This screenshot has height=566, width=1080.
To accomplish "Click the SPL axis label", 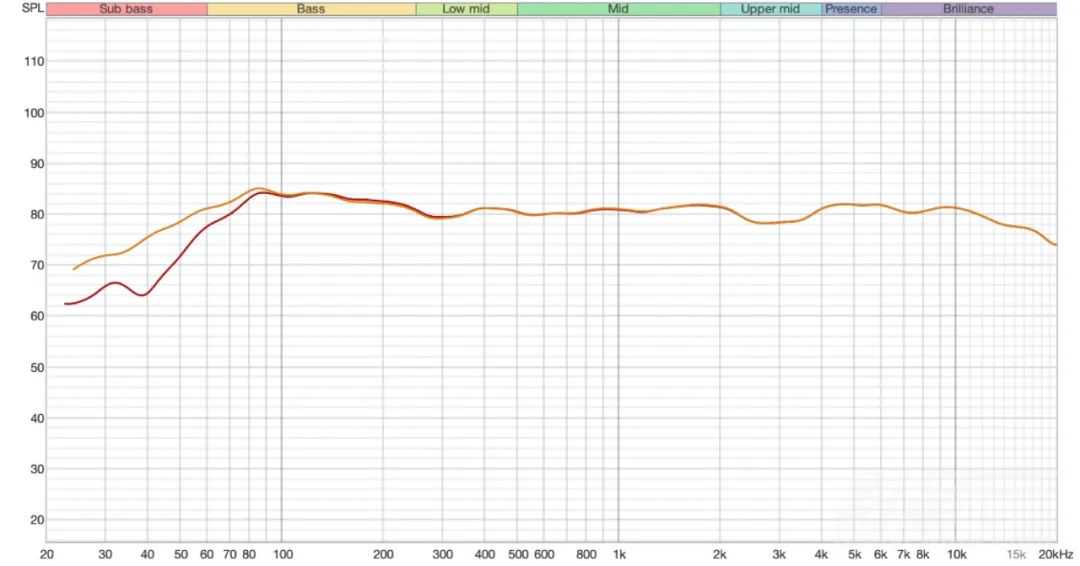I will 20,8.
